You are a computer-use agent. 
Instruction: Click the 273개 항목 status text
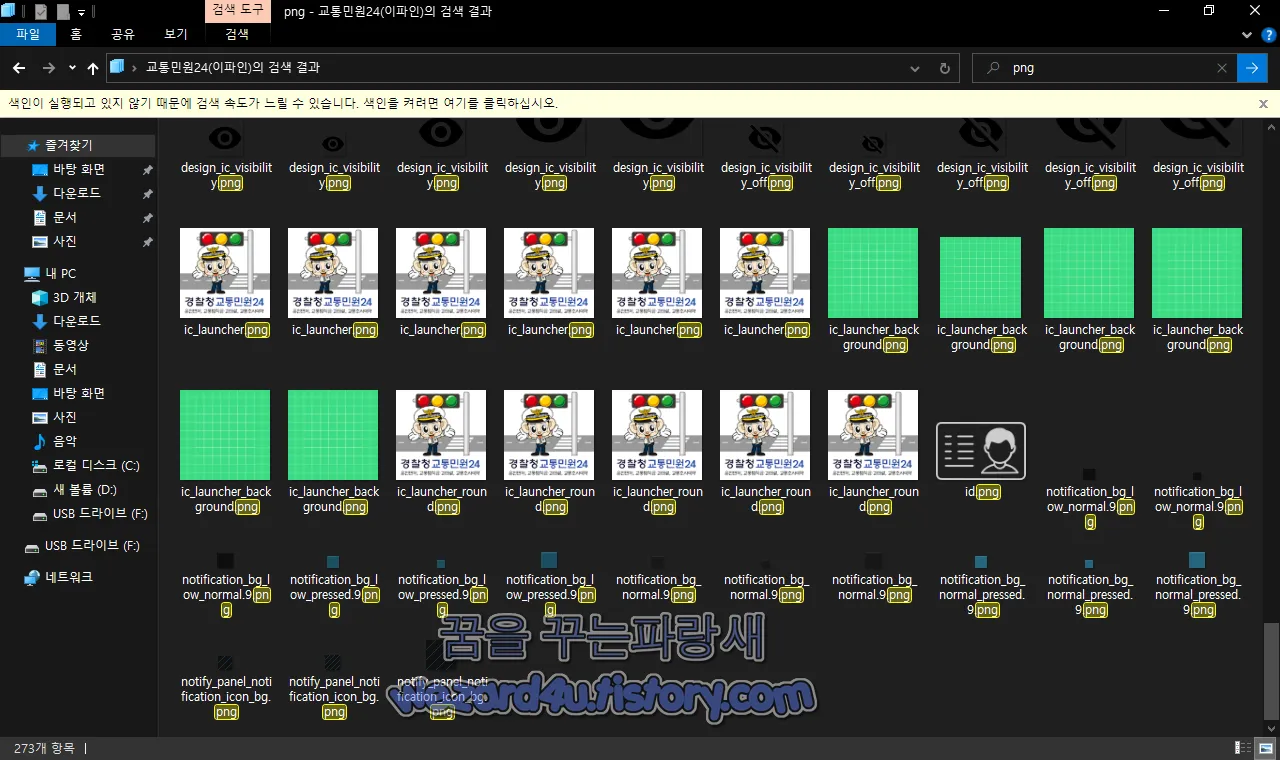43,748
